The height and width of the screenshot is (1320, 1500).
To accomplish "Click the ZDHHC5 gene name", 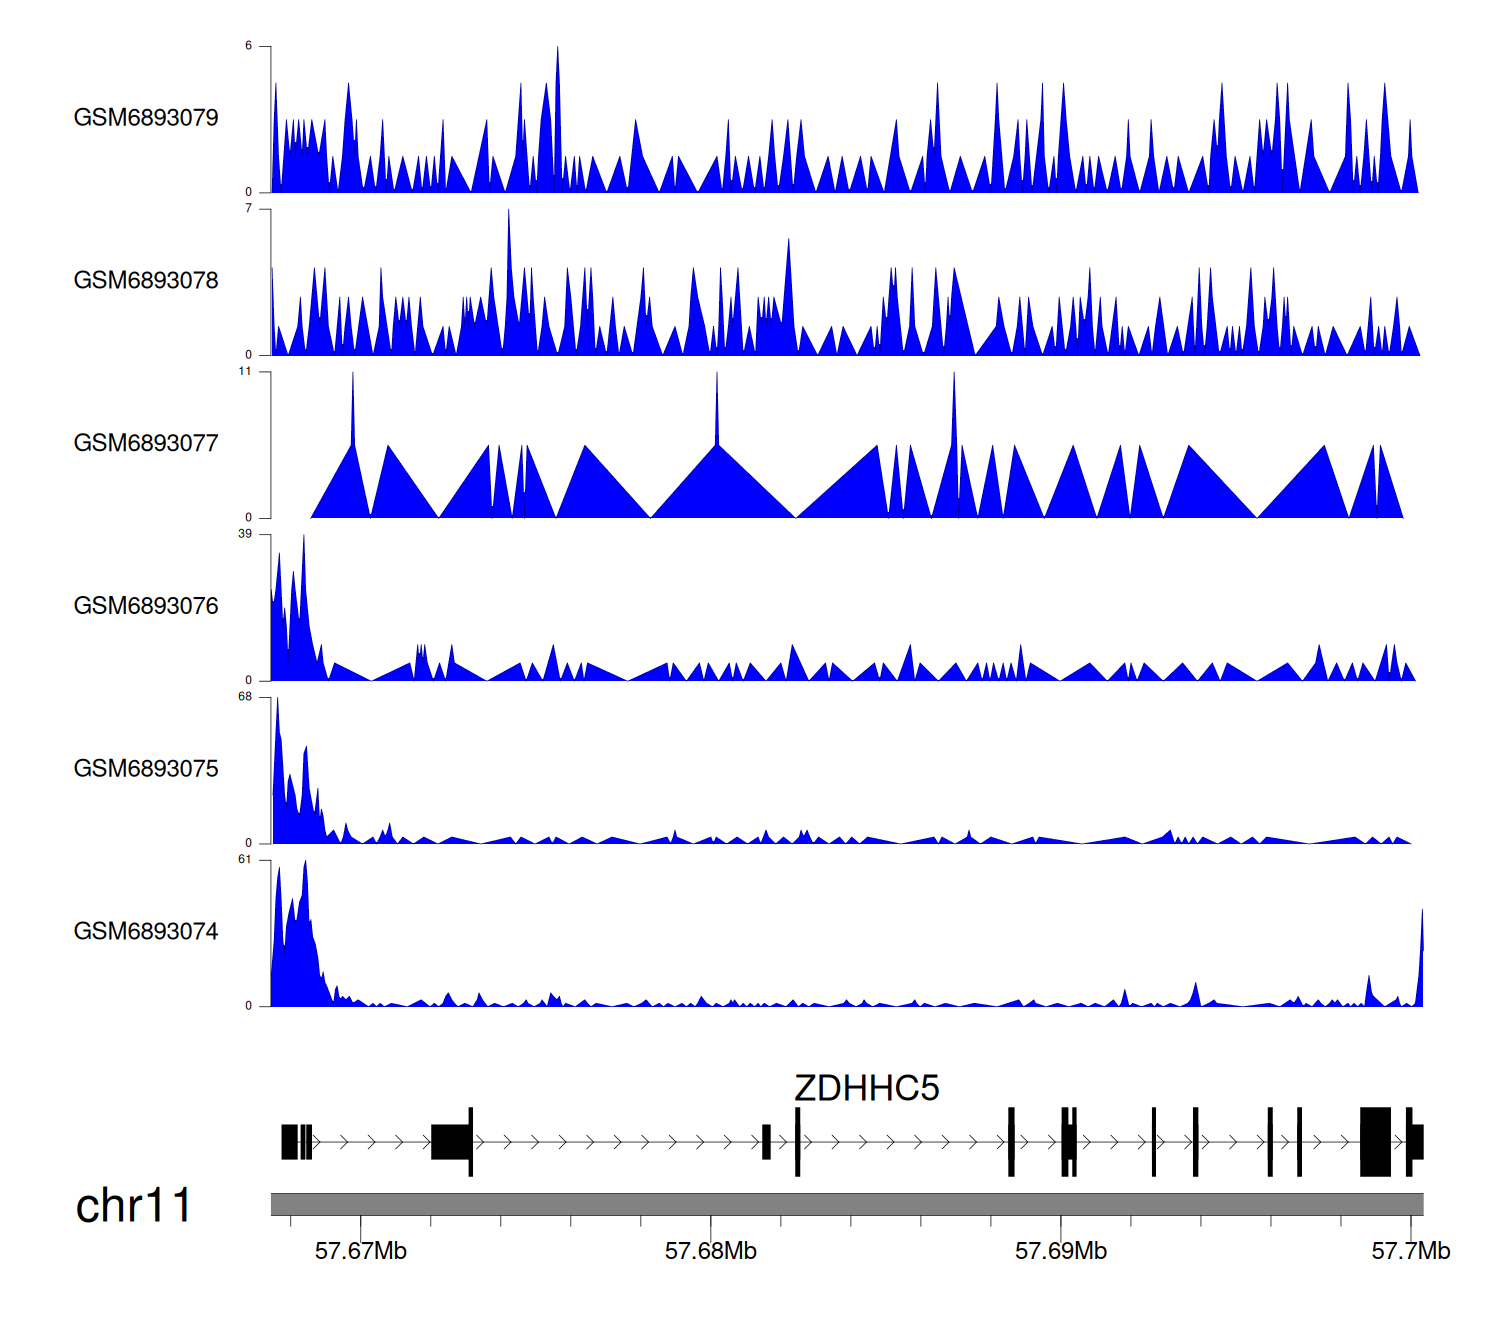I will click(x=866, y=1088).
